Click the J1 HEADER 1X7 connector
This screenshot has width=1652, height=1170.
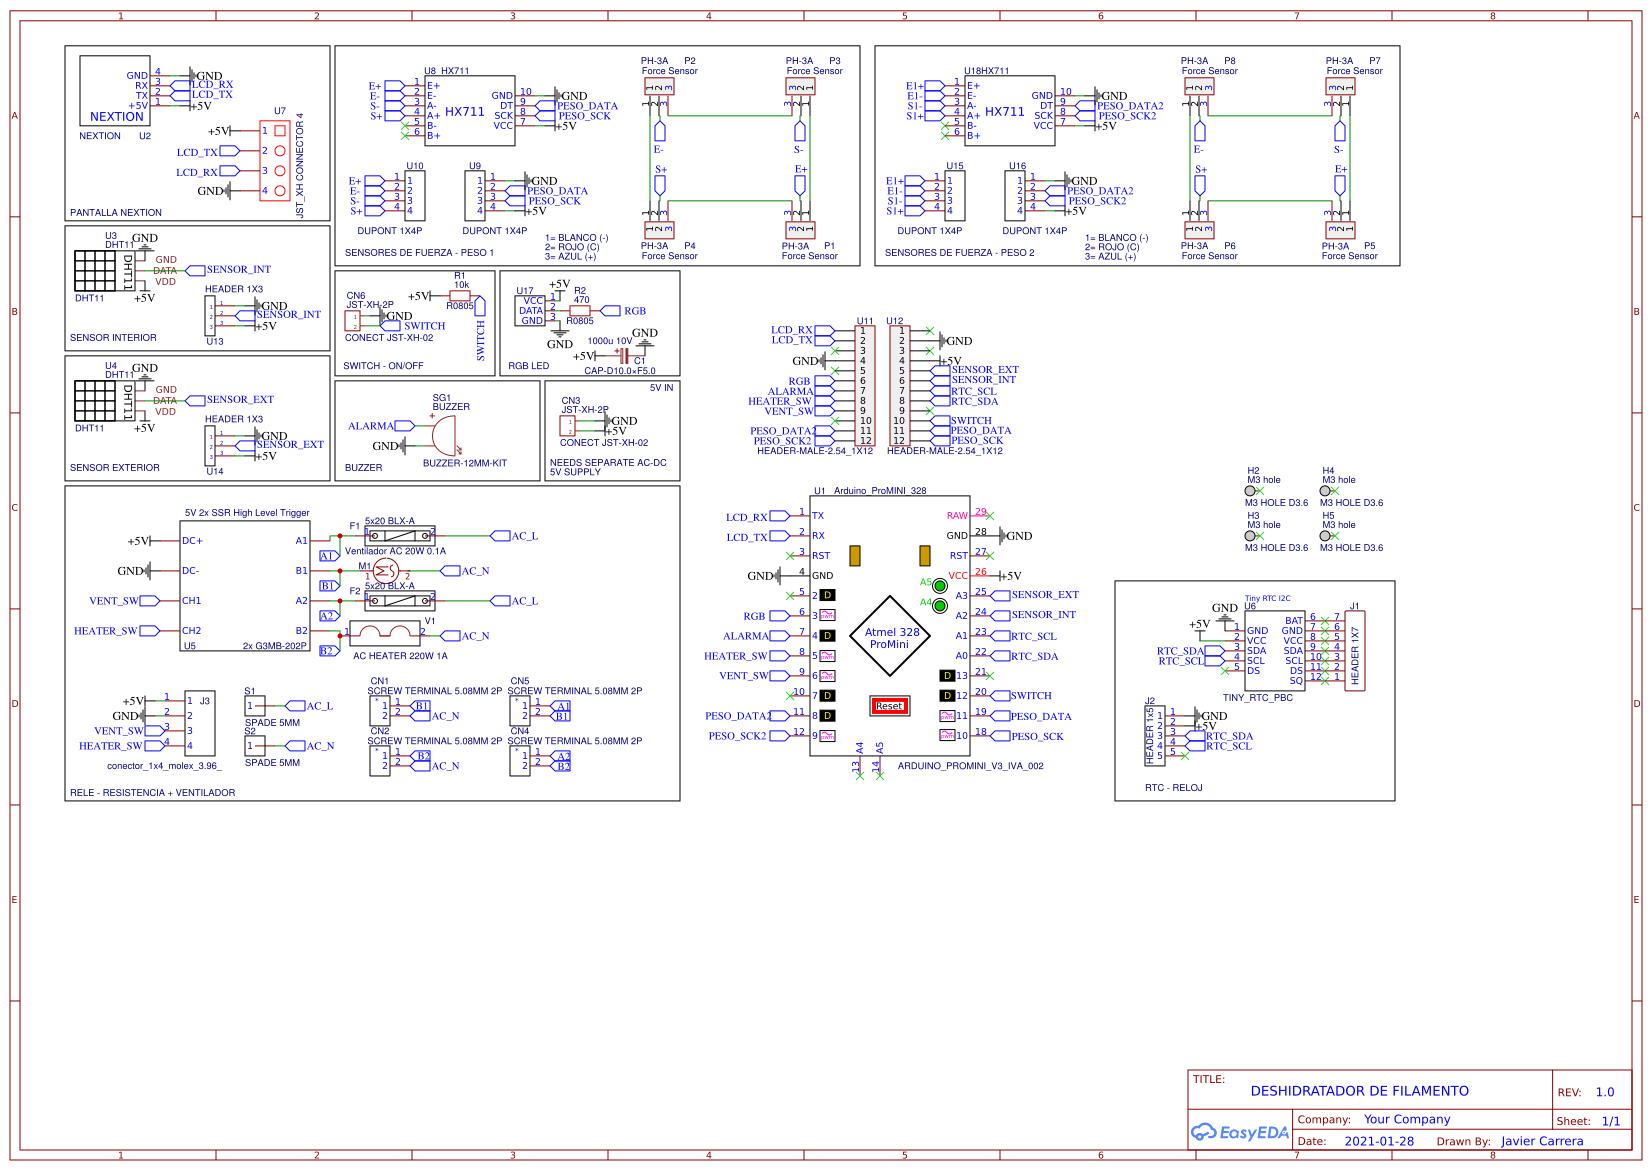click(x=1355, y=651)
